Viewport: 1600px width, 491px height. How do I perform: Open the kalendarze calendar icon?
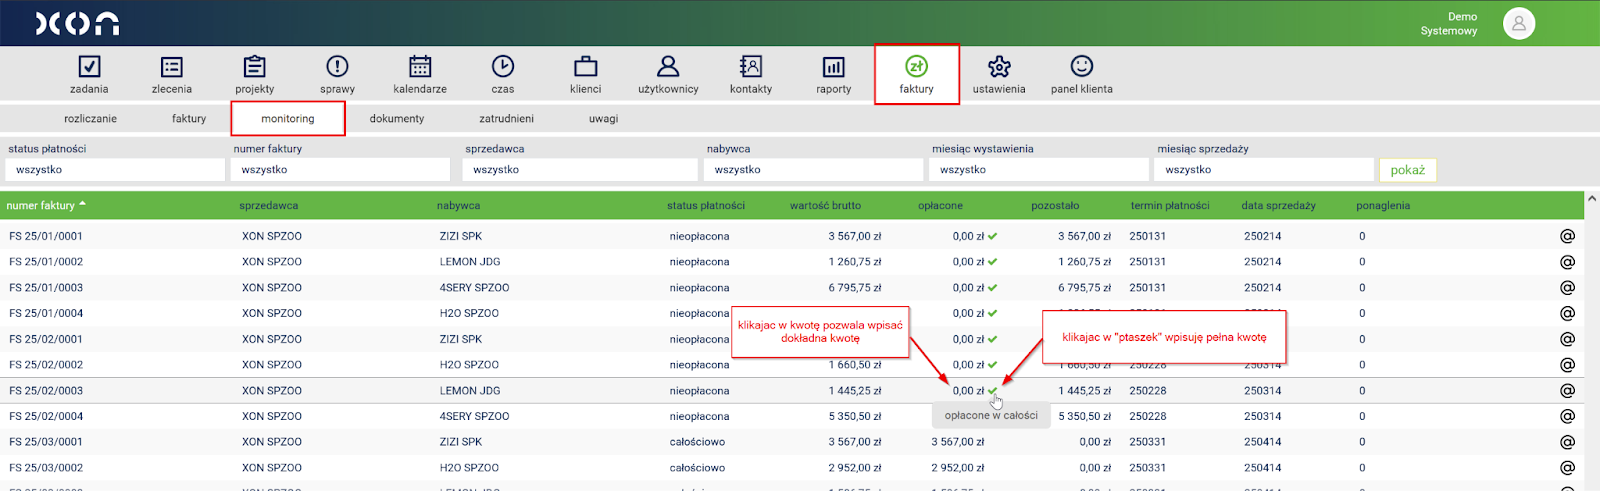point(420,67)
